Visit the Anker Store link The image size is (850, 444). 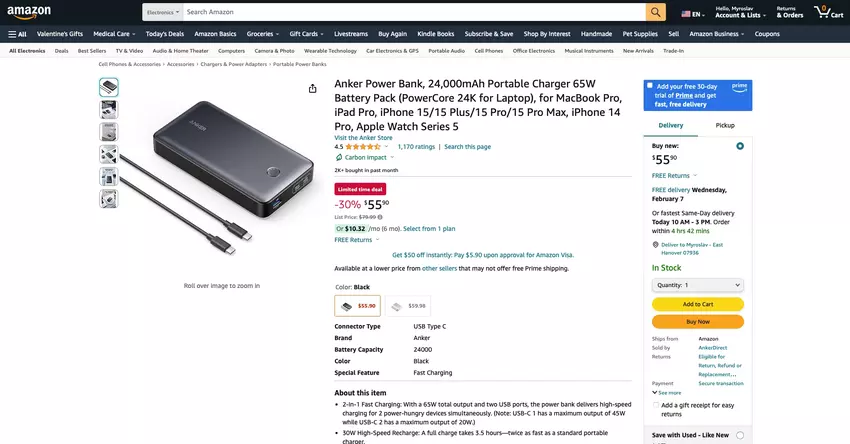tap(361, 137)
